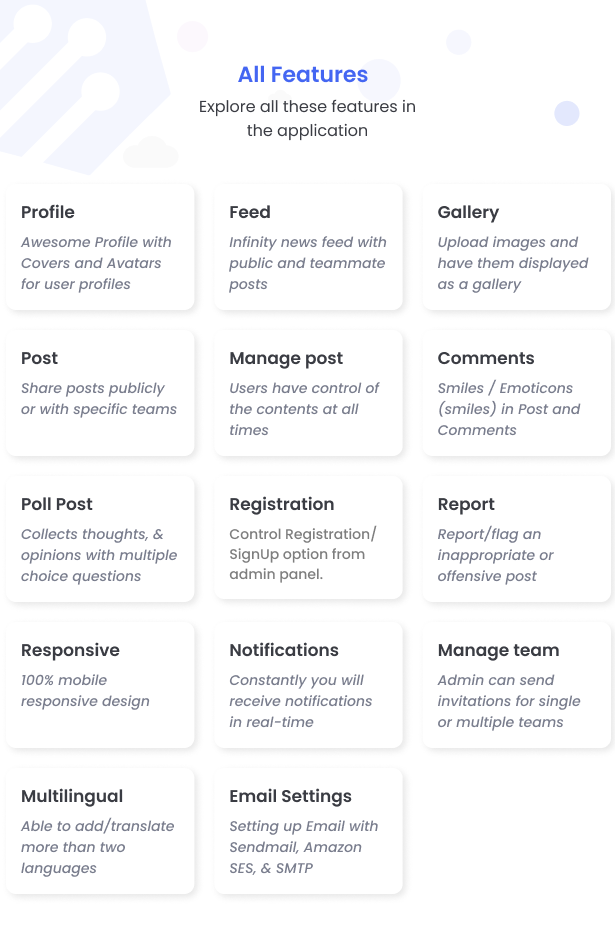The image size is (615, 934).
Task: Open the Gallery feature card
Action: click(517, 247)
